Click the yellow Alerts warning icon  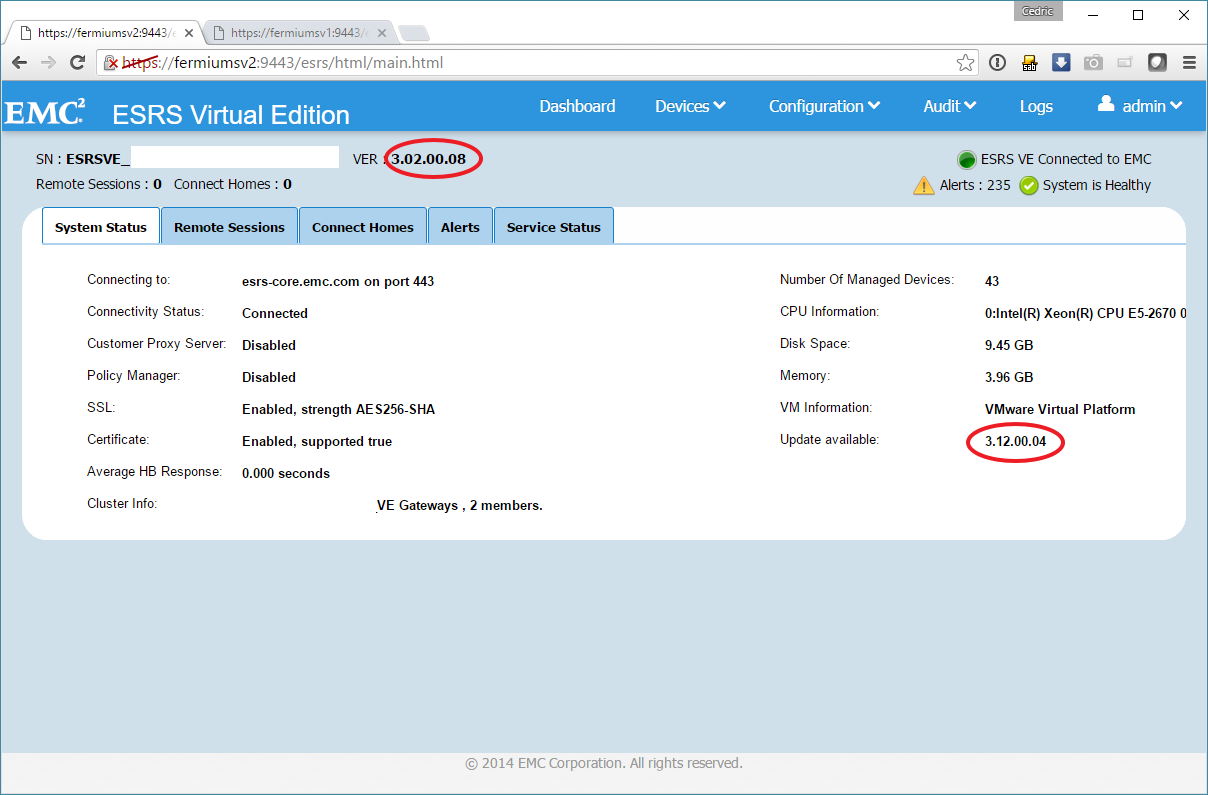(924, 186)
